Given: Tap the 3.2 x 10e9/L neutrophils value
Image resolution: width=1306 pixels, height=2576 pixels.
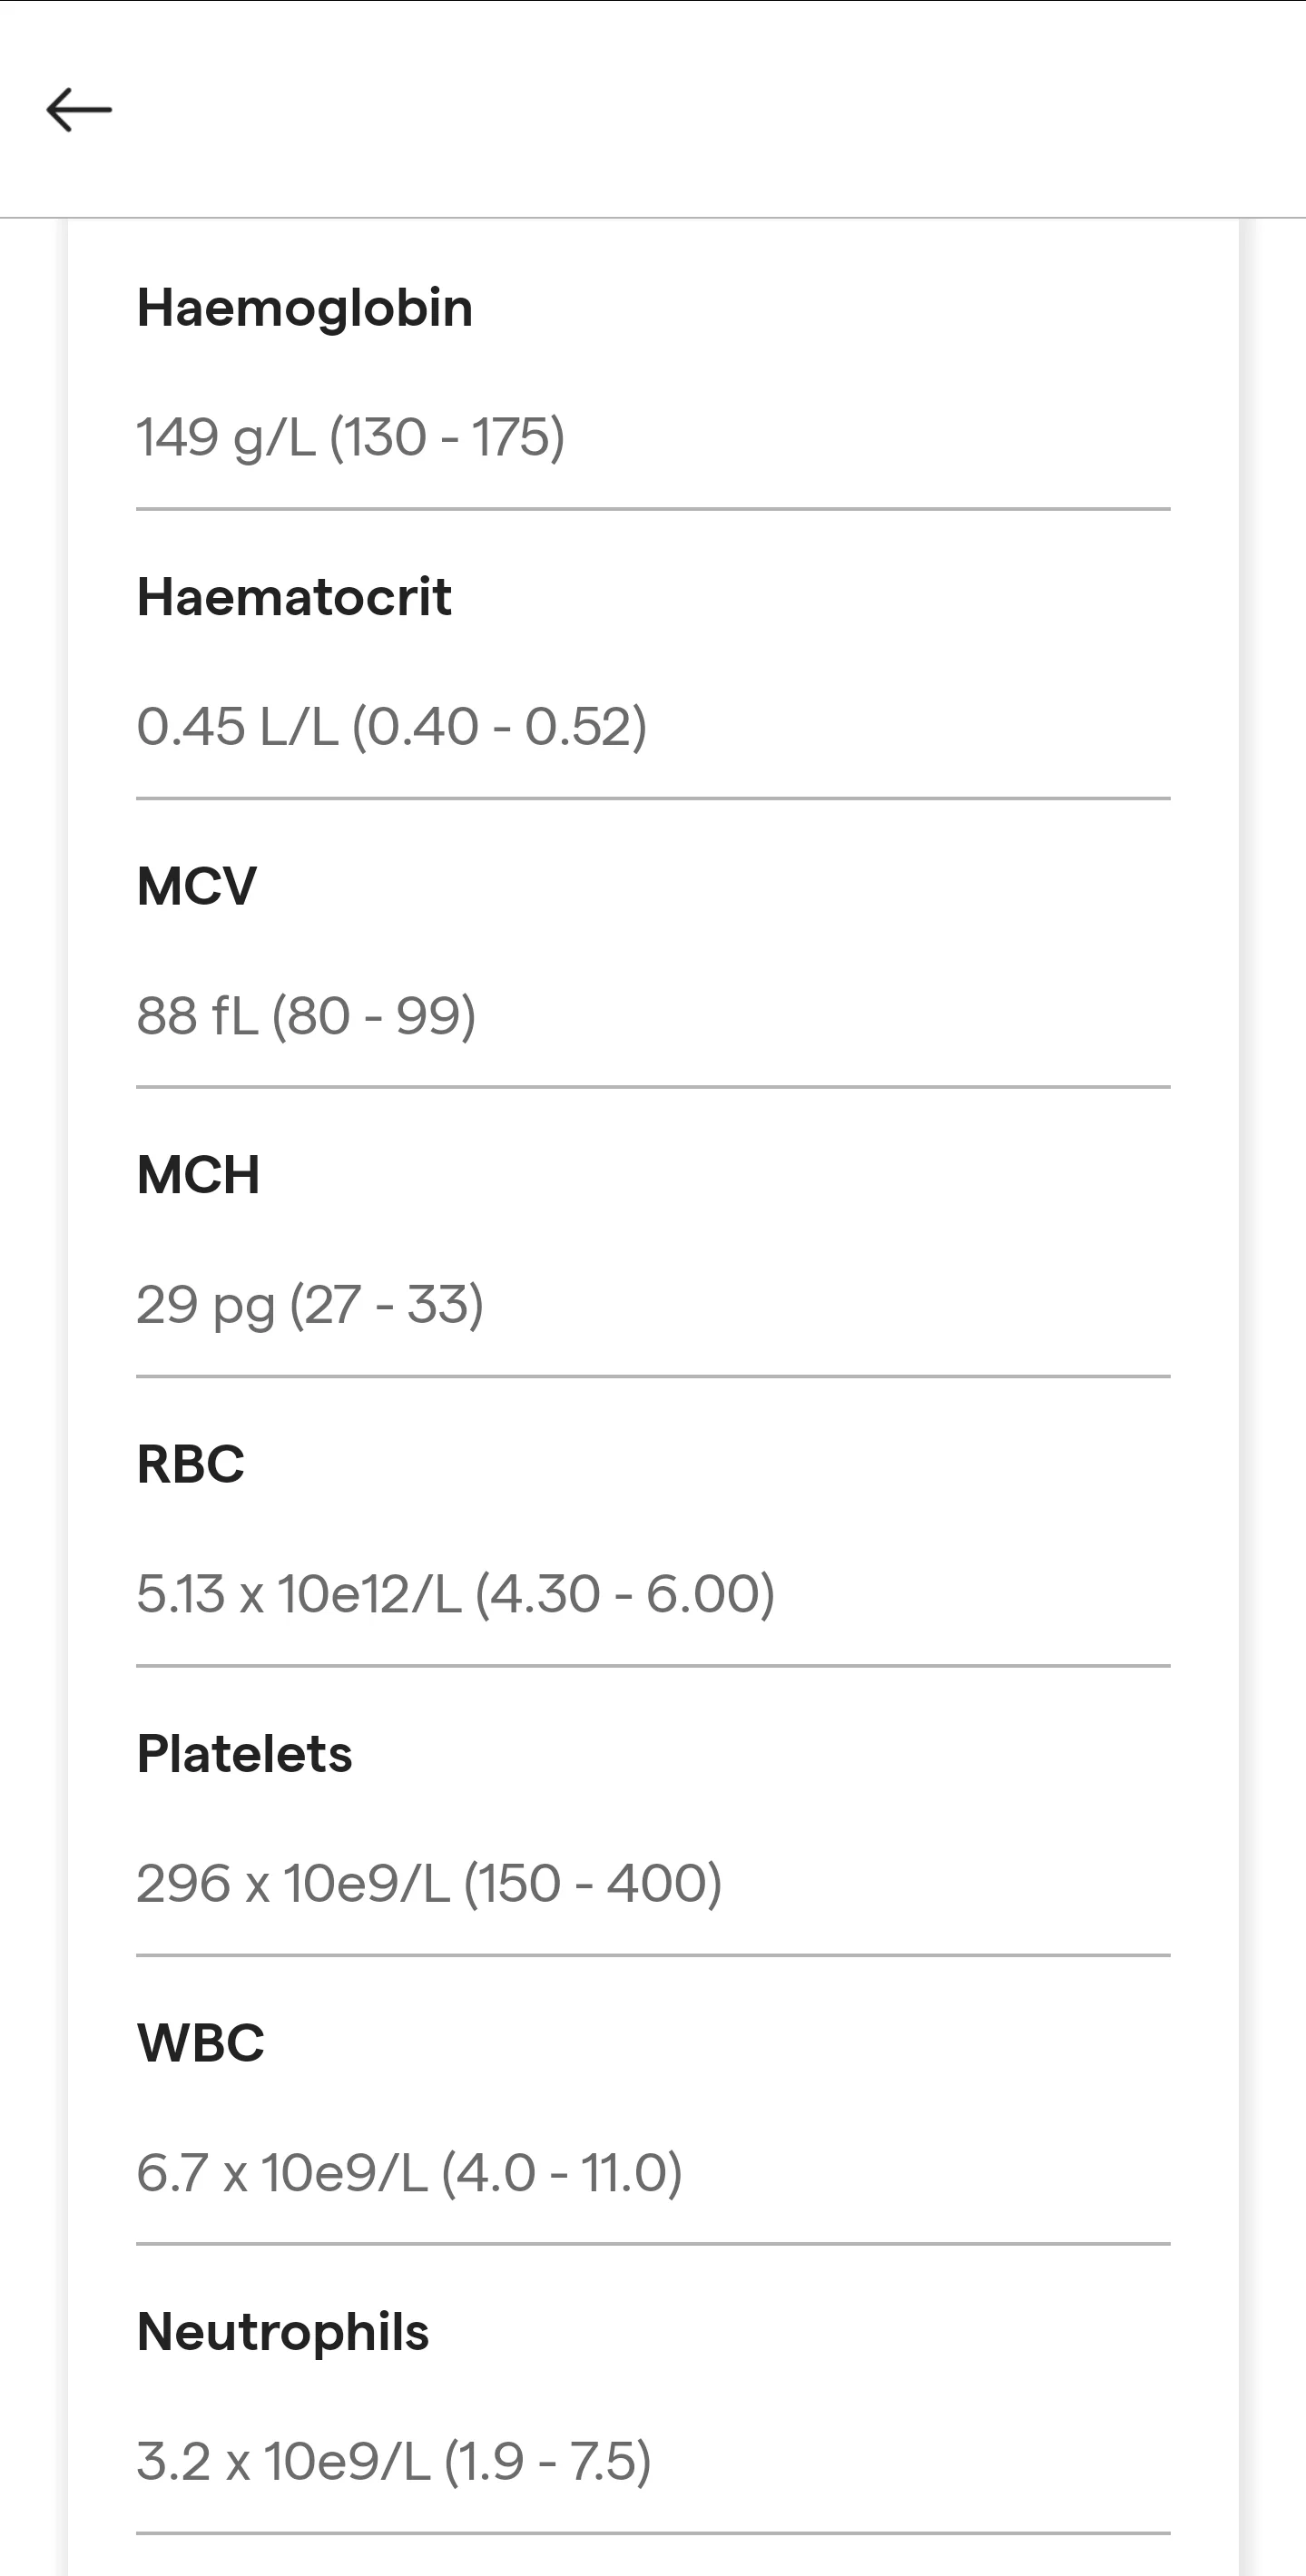Looking at the screenshot, I should [x=394, y=2461].
